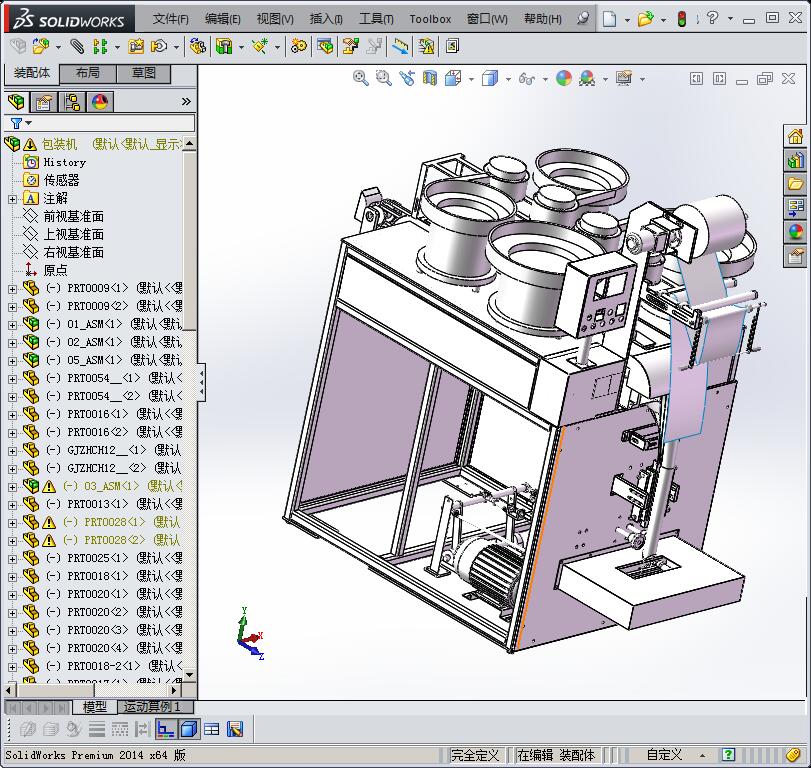The width and height of the screenshot is (811, 768).
Task: Open the 工具(T) menu
Action: [x=376, y=19]
